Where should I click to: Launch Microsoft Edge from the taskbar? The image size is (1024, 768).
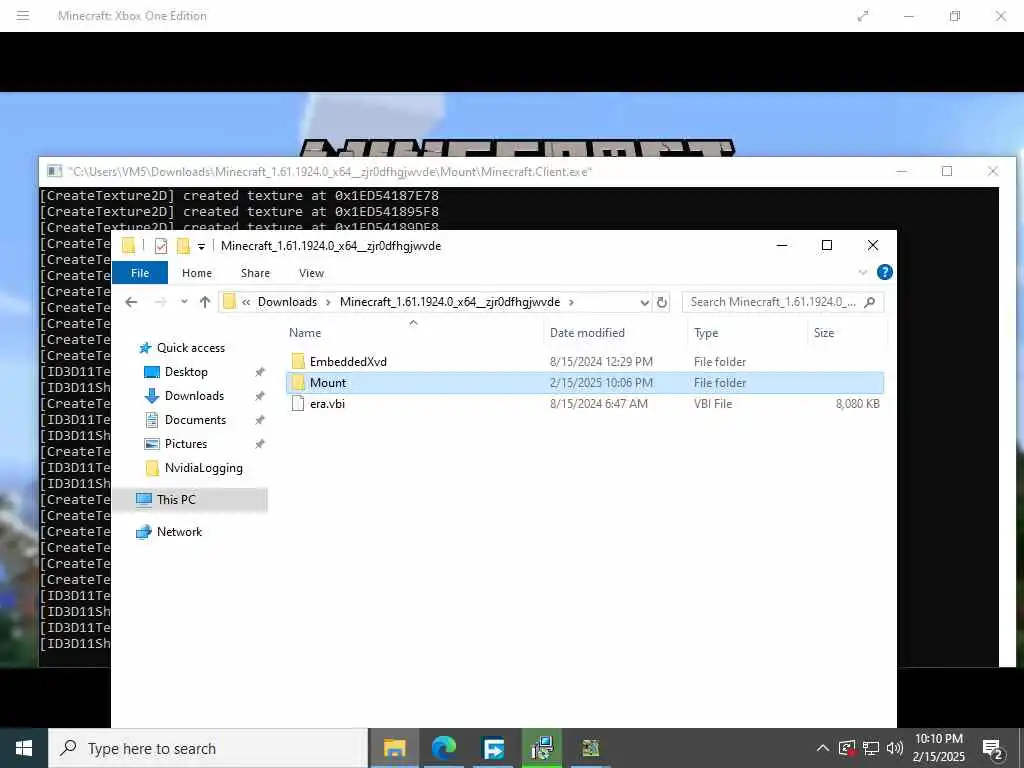tap(443, 748)
